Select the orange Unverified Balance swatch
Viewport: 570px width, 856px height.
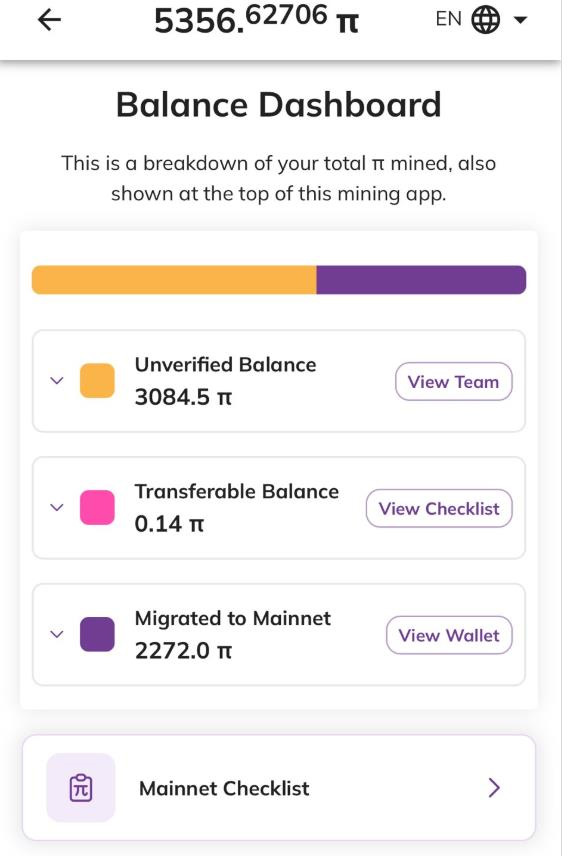97,381
